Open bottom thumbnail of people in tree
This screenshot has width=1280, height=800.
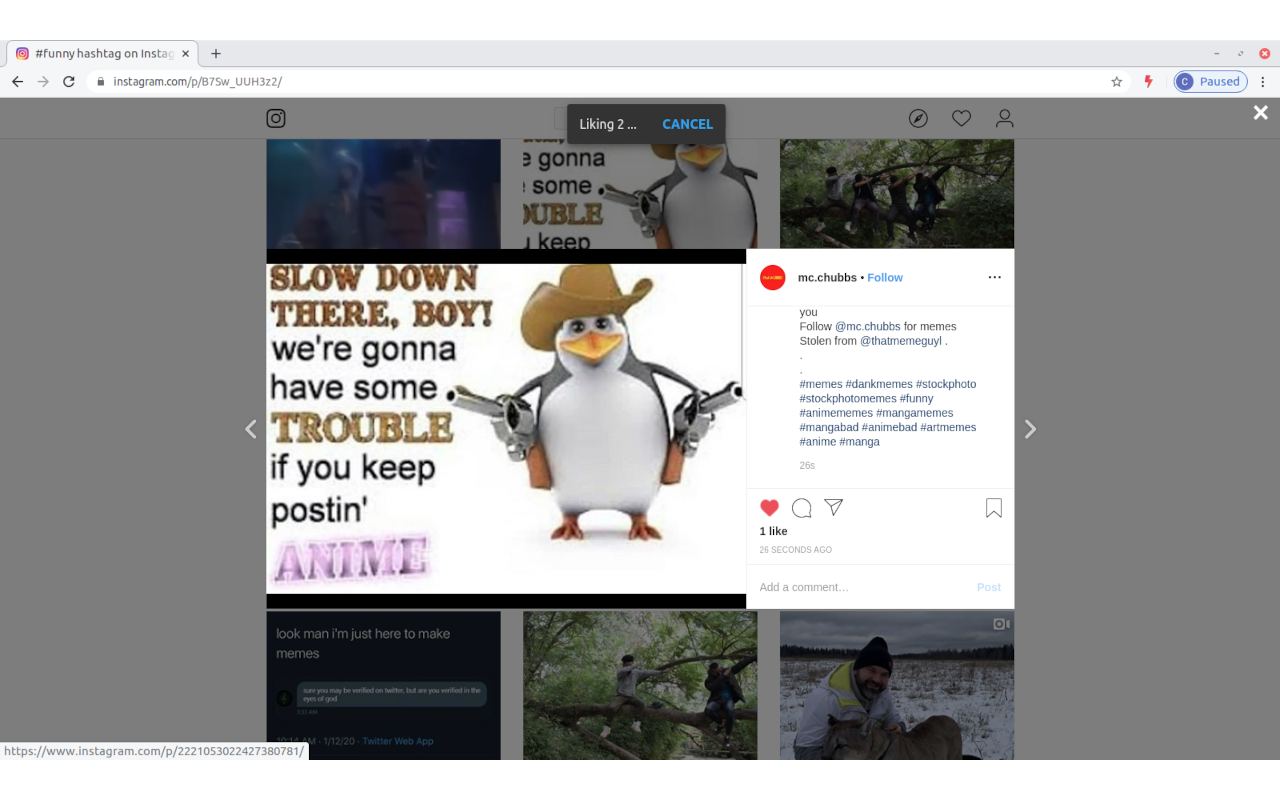(x=640, y=685)
